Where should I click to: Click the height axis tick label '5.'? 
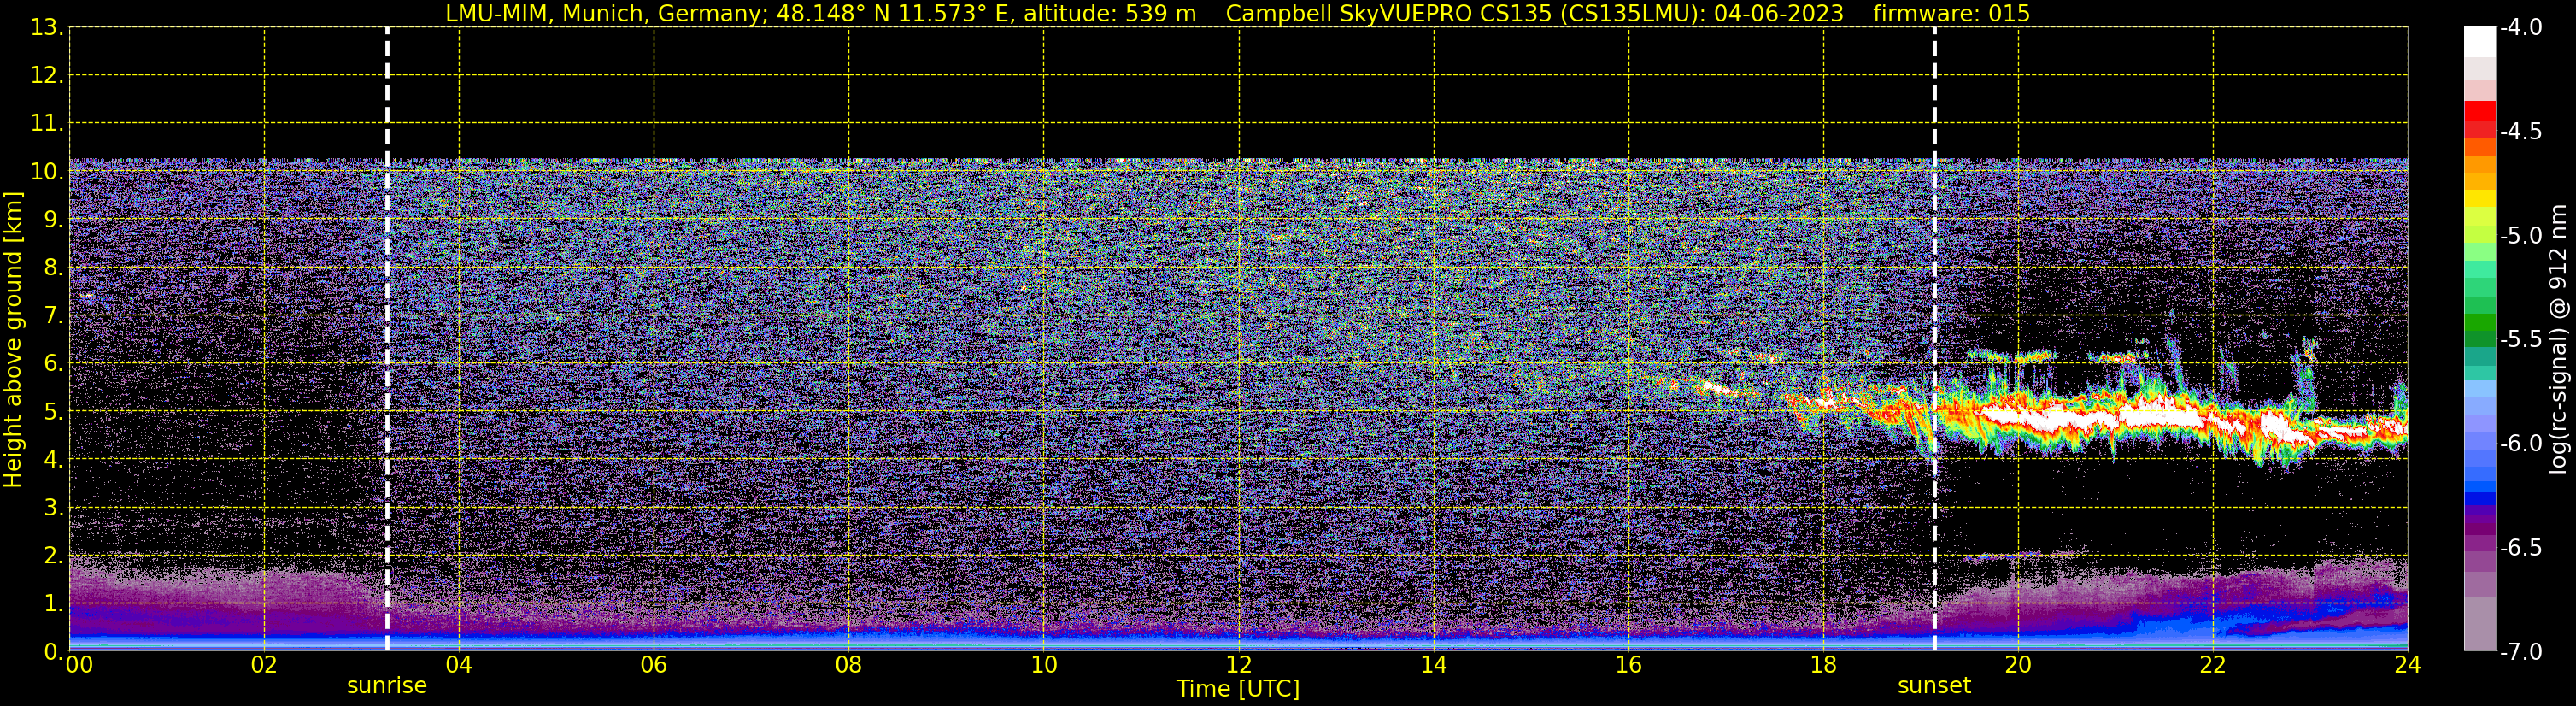[53, 412]
